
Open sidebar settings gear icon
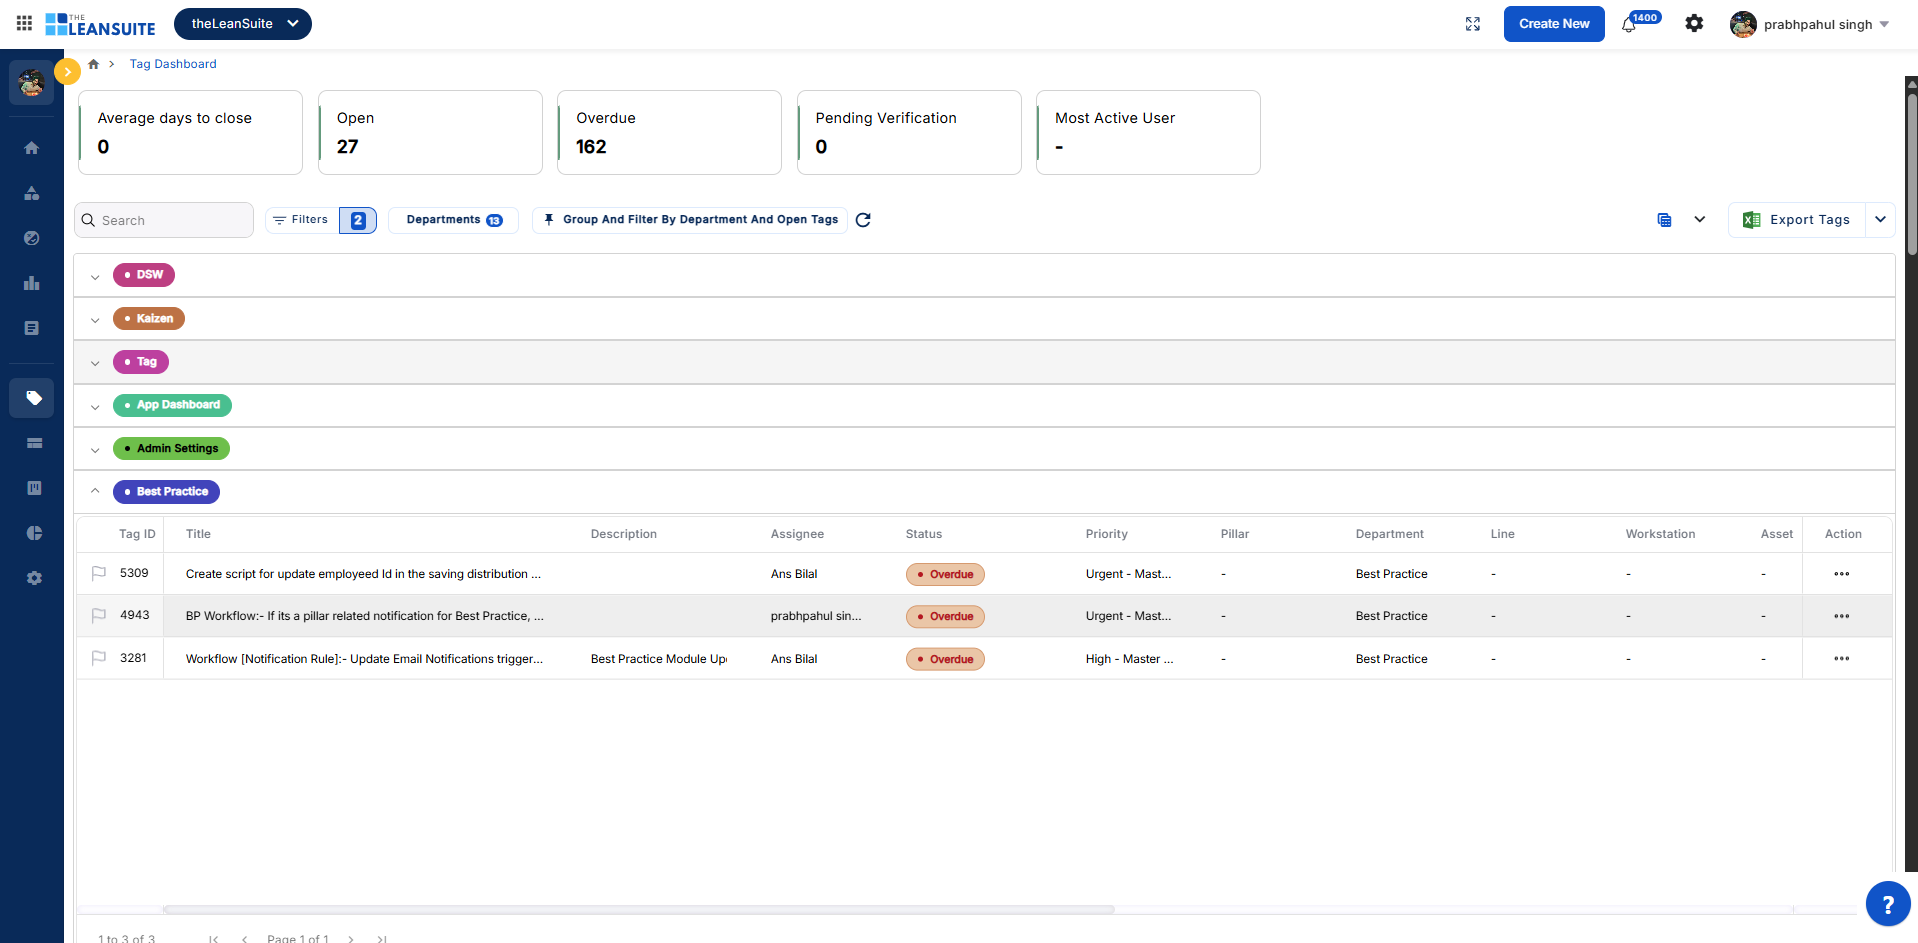pos(34,578)
